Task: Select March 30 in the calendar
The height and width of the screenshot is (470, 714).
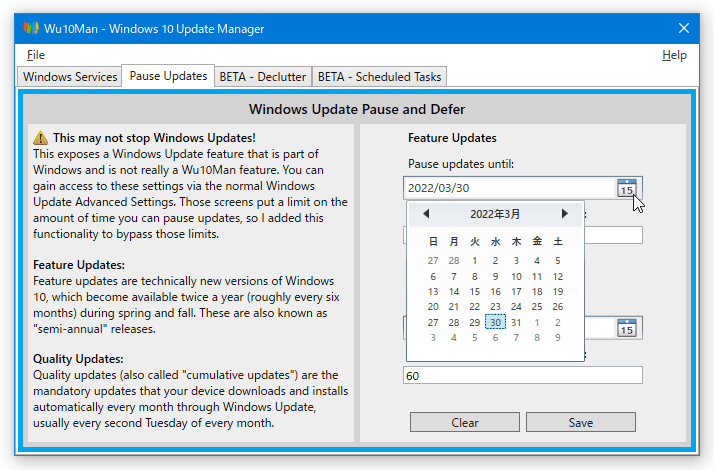Action: (495, 322)
